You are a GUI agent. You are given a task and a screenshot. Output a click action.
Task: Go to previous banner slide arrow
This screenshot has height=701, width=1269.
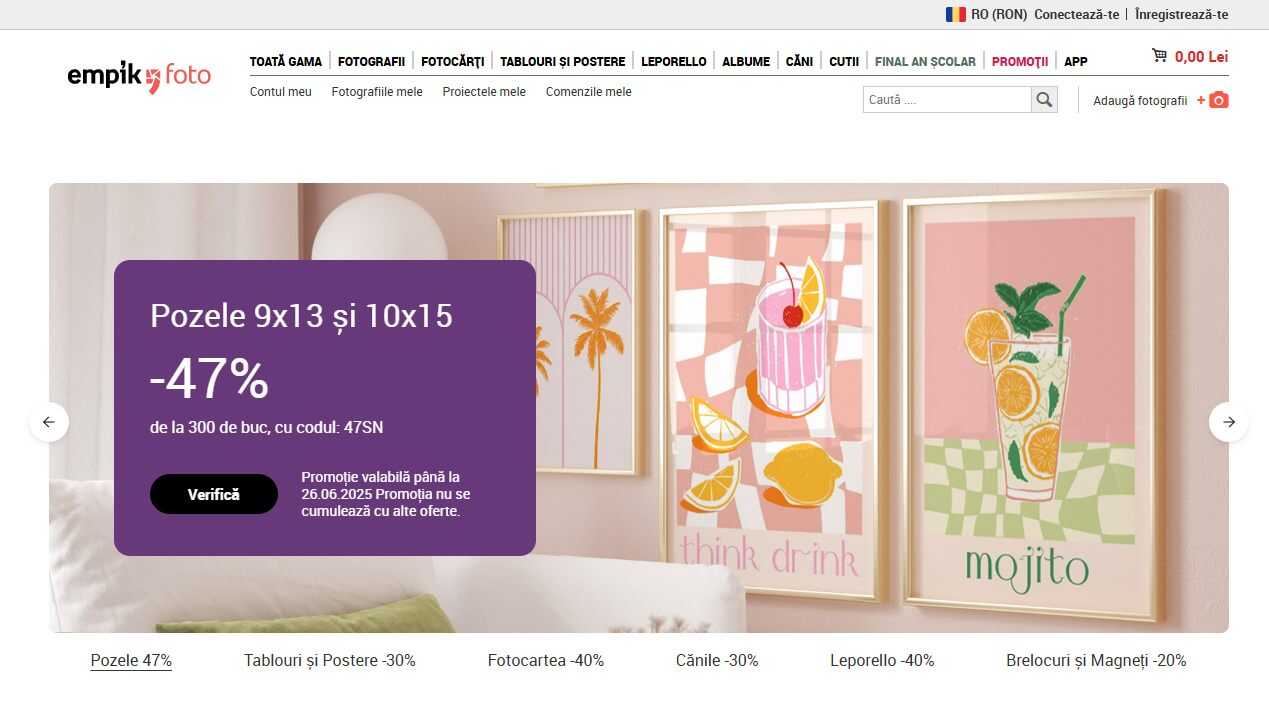point(49,422)
